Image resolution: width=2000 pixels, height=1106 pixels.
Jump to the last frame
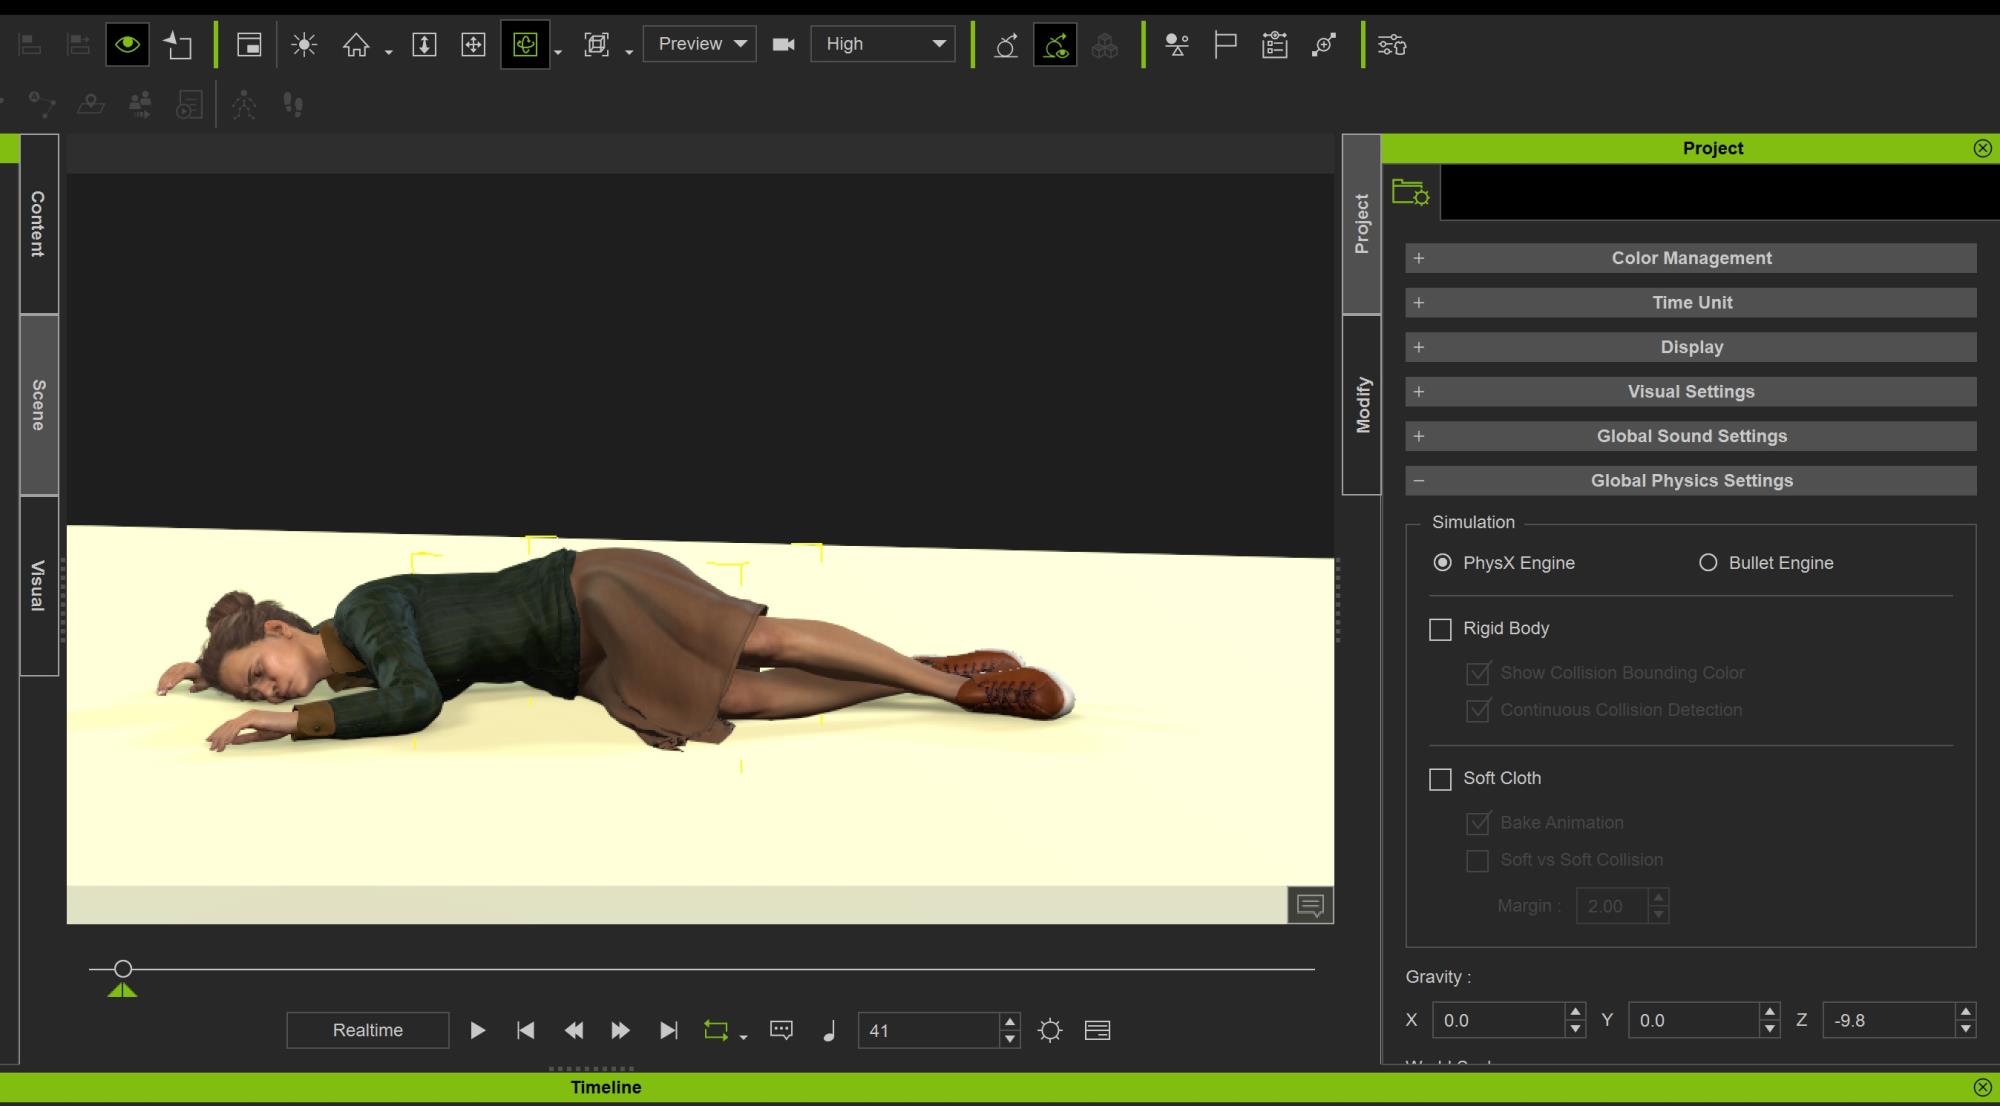pos(668,1030)
